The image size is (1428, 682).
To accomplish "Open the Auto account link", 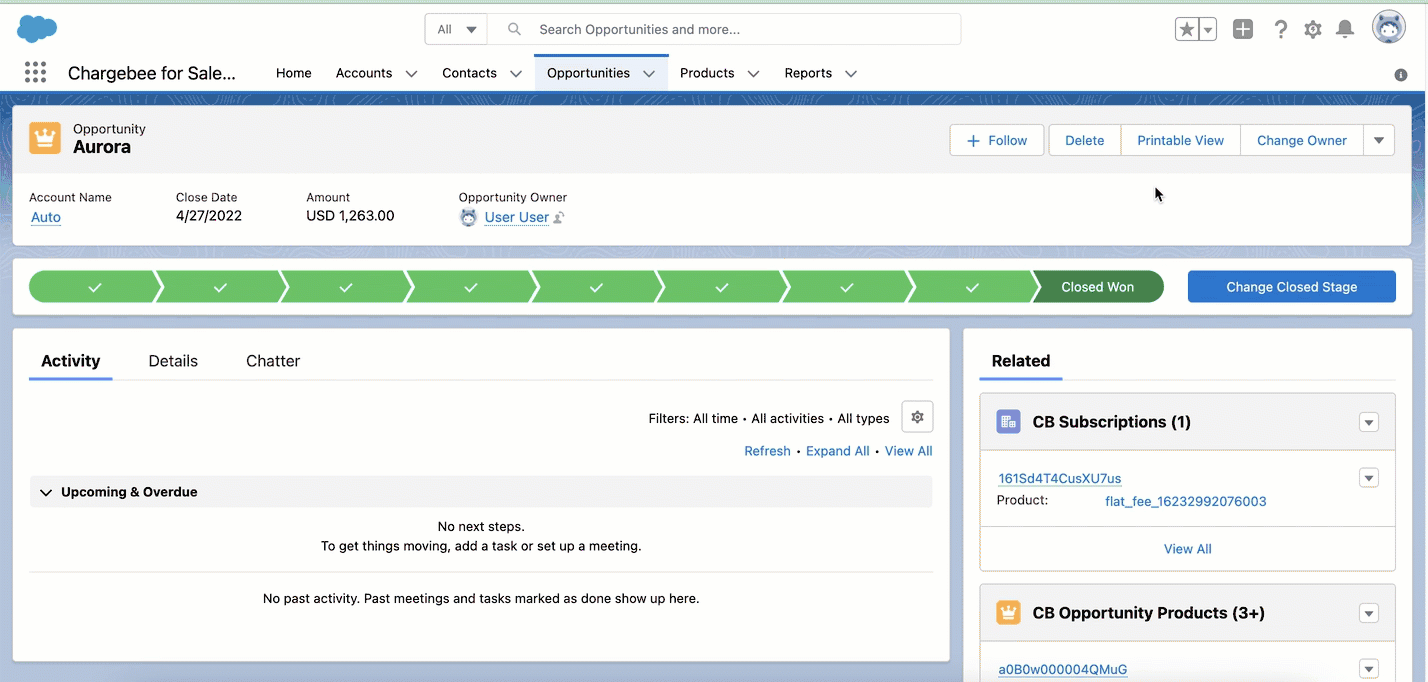I will click(x=46, y=217).
